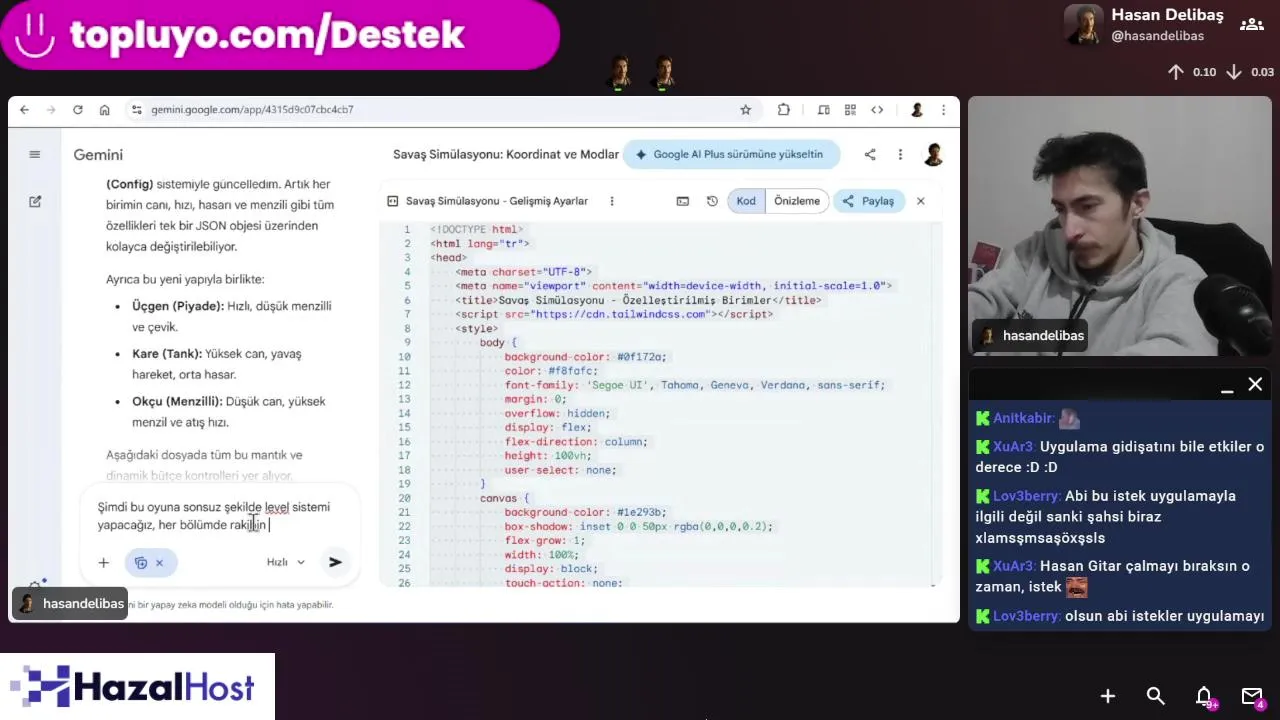Go forward in the browser
Viewport: 1280px width, 720px height.
coord(51,110)
